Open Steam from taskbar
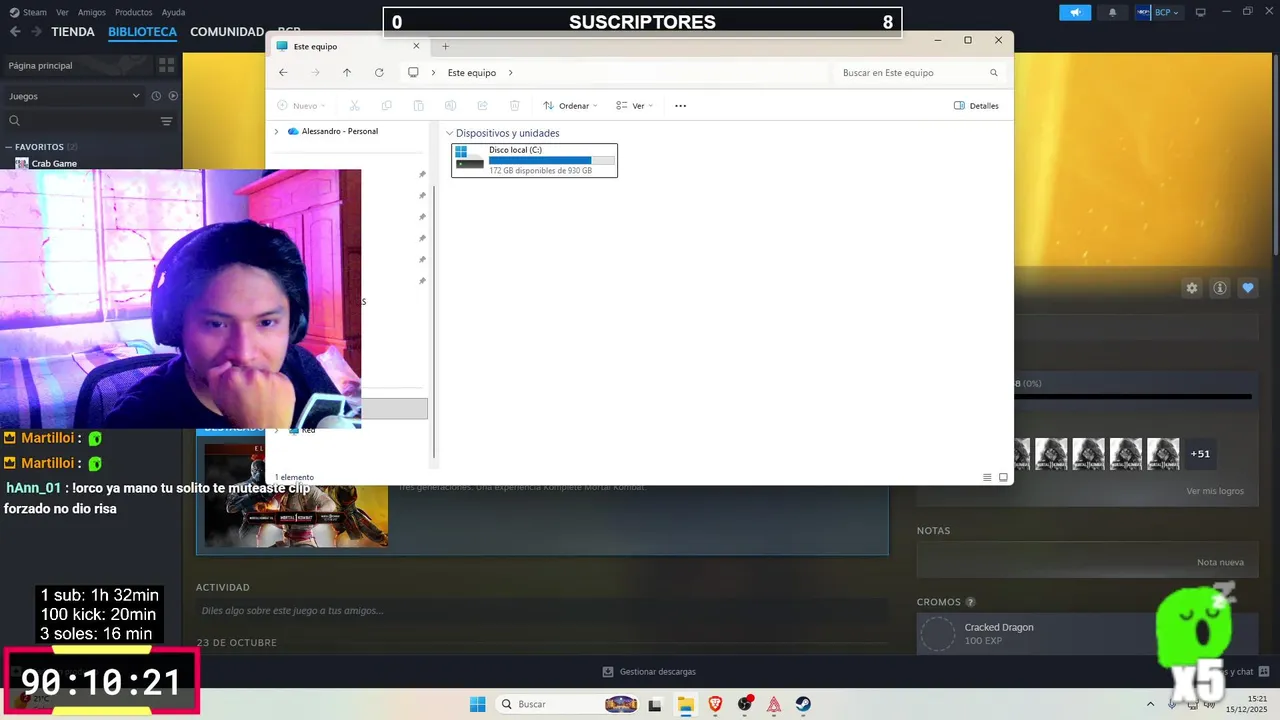 pyautogui.click(x=804, y=704)
